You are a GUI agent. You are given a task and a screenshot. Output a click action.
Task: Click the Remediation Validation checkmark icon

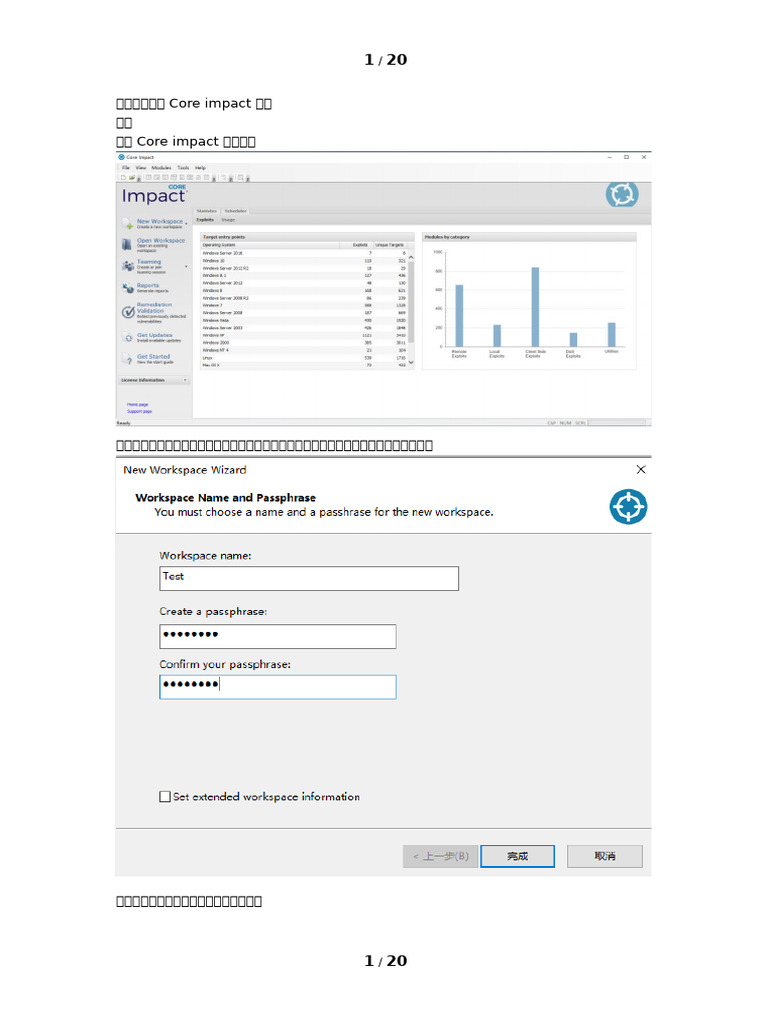click(128, 312)
